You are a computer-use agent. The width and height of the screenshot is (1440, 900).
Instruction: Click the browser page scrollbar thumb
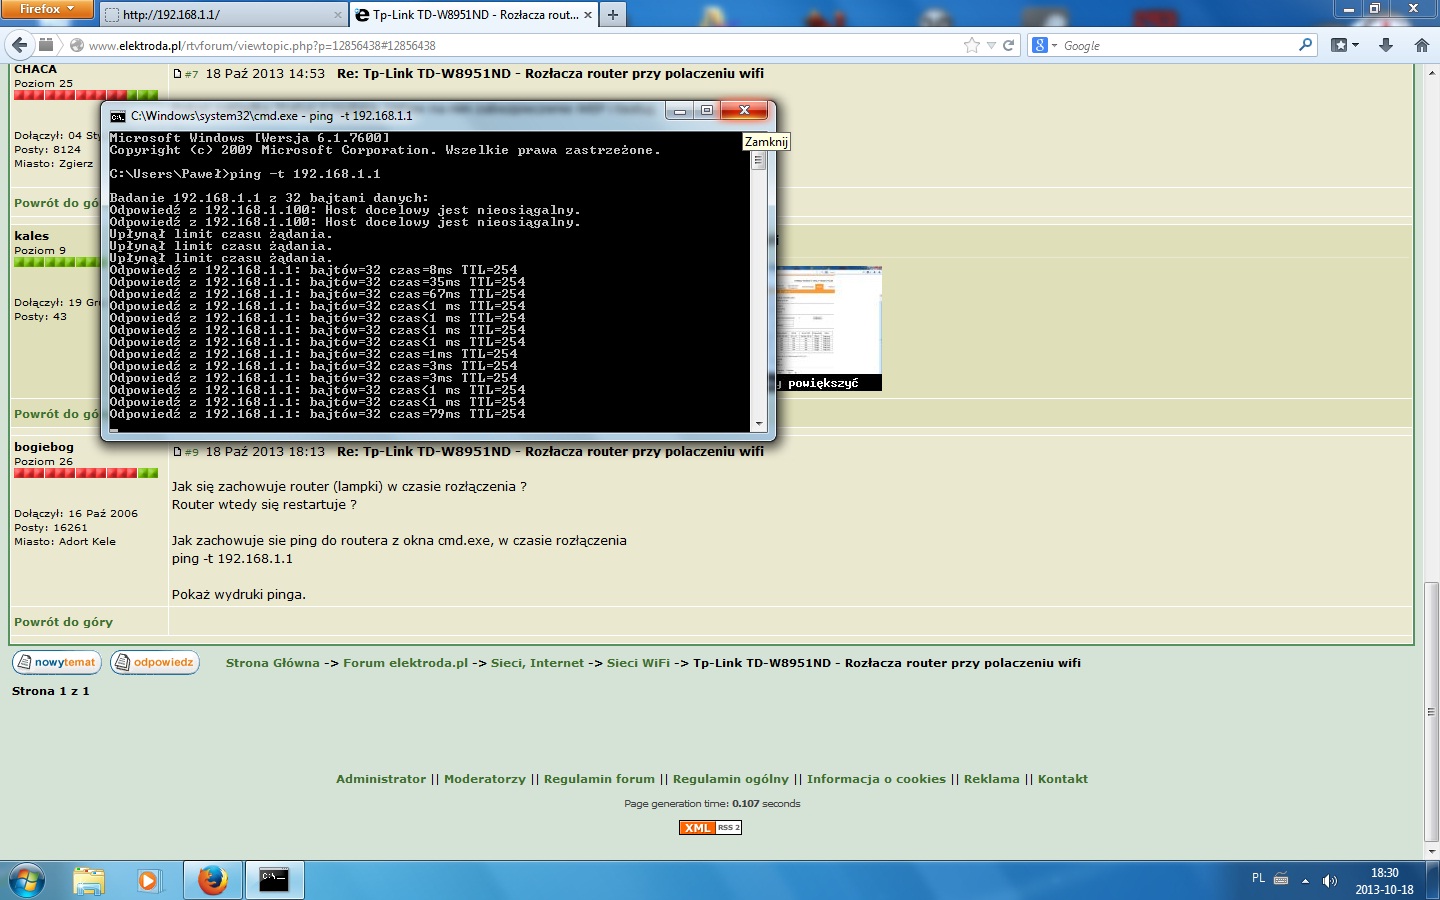[x=1431, y=712]
